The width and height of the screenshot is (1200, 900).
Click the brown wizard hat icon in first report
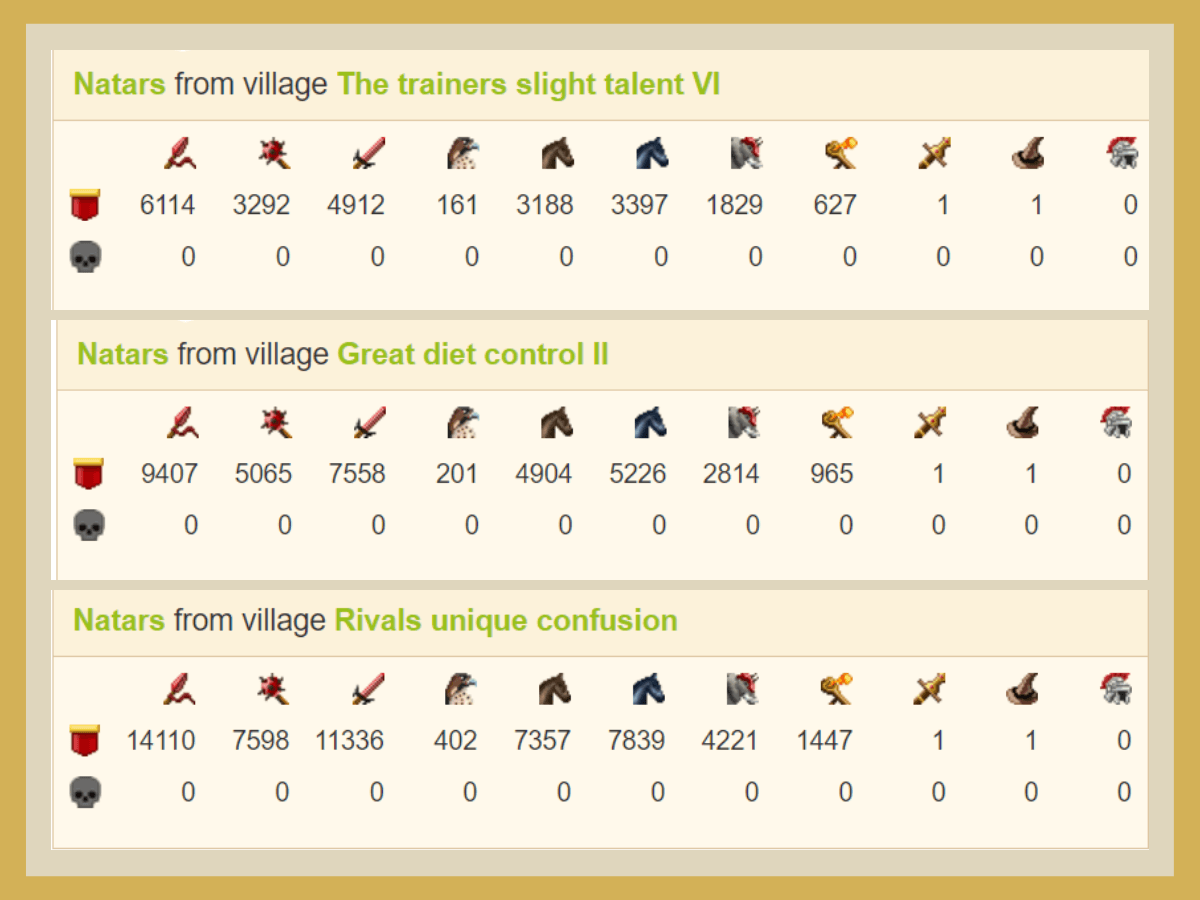pos(1027,154)
